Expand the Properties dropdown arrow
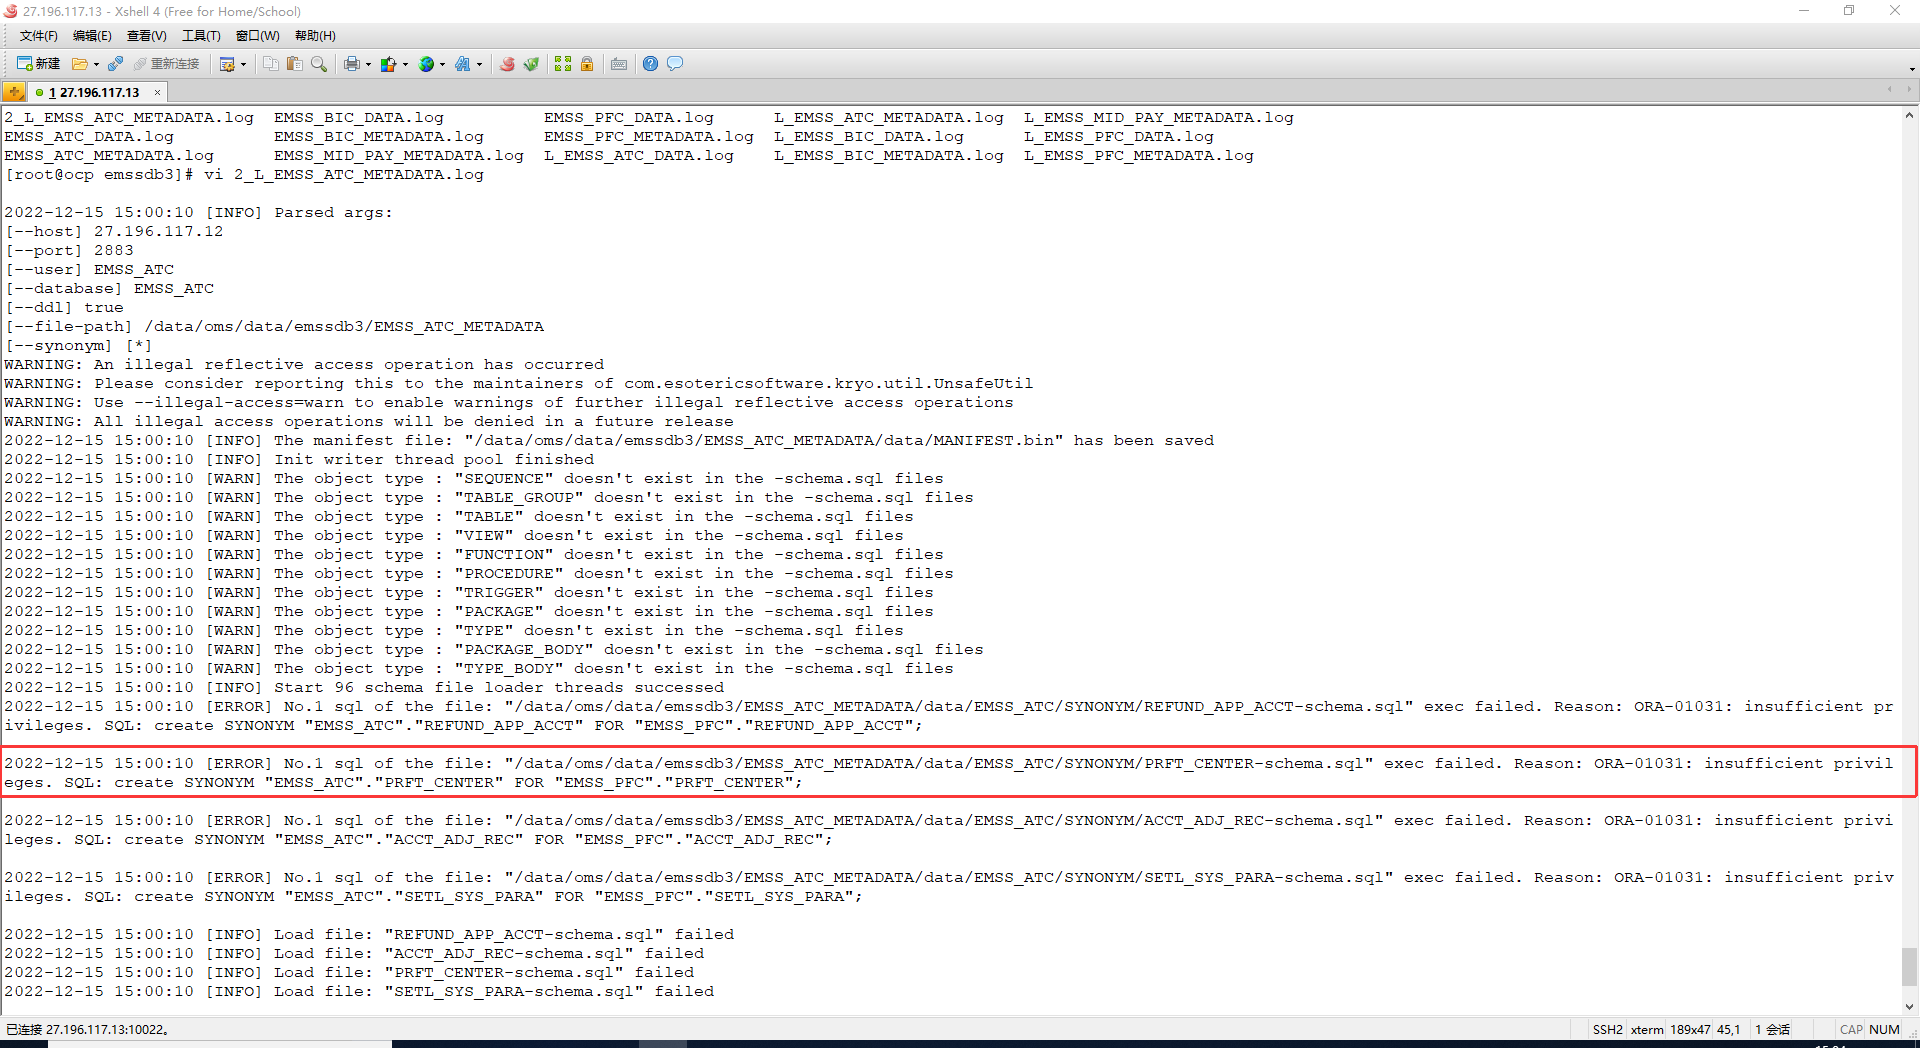Screen dimensions: 1920x1048 [243, 65]
